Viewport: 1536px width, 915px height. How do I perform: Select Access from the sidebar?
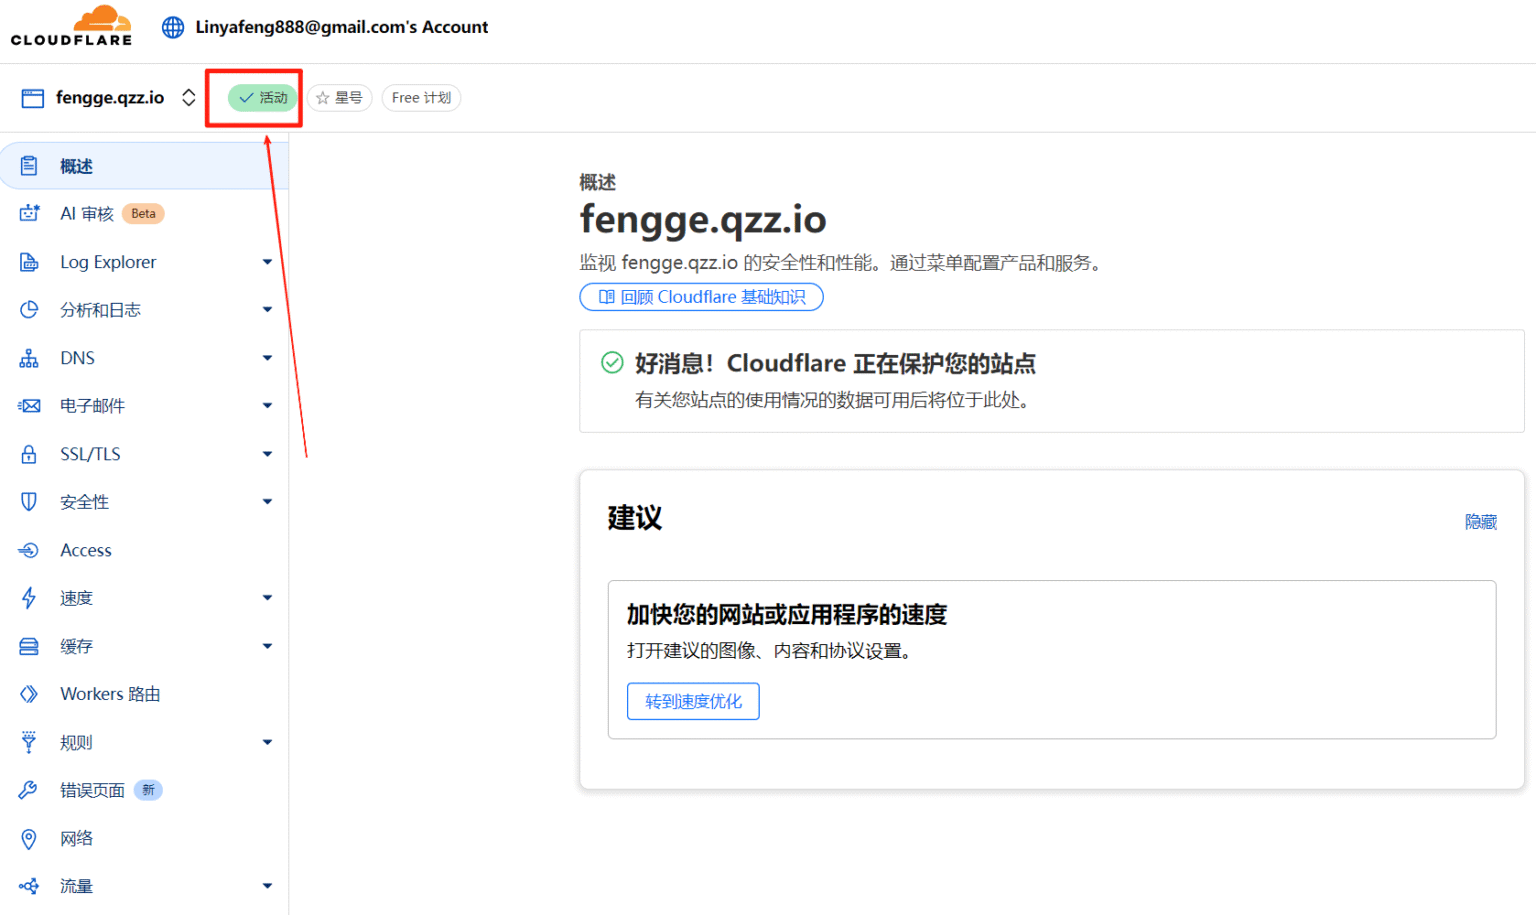coord(86,549)
